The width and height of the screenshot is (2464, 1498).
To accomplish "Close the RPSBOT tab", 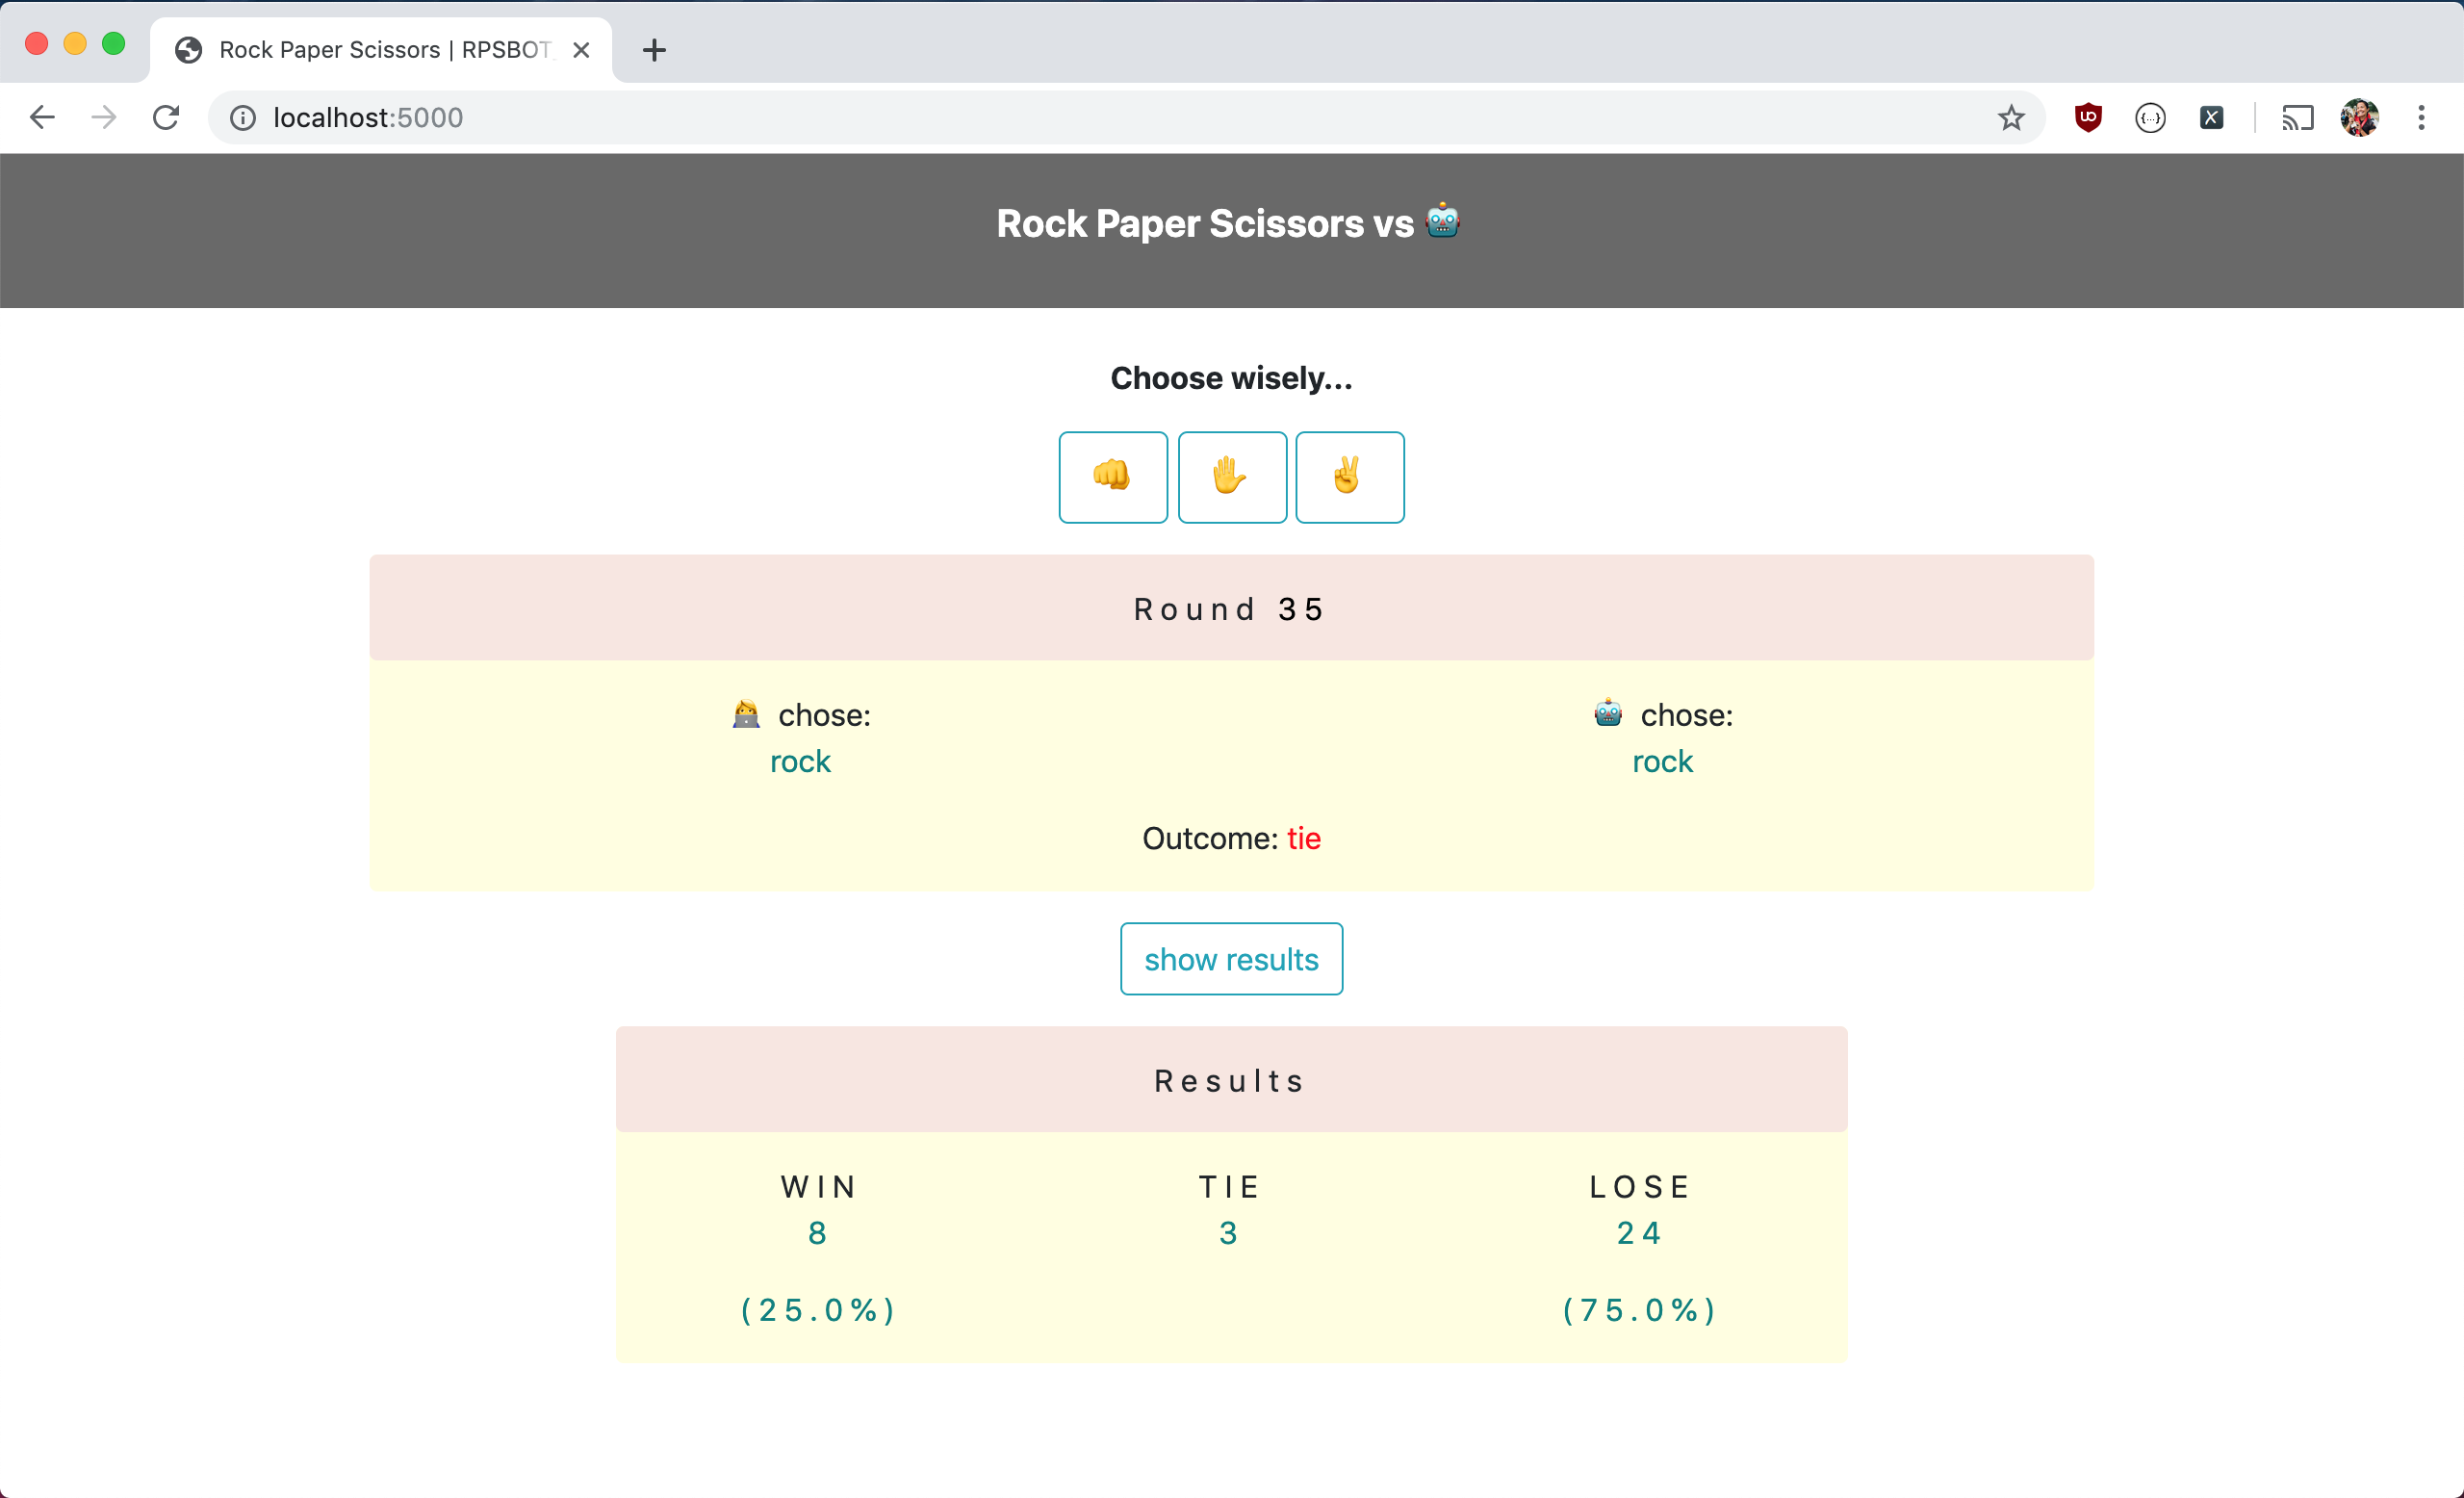I will [x=581, y=50].
